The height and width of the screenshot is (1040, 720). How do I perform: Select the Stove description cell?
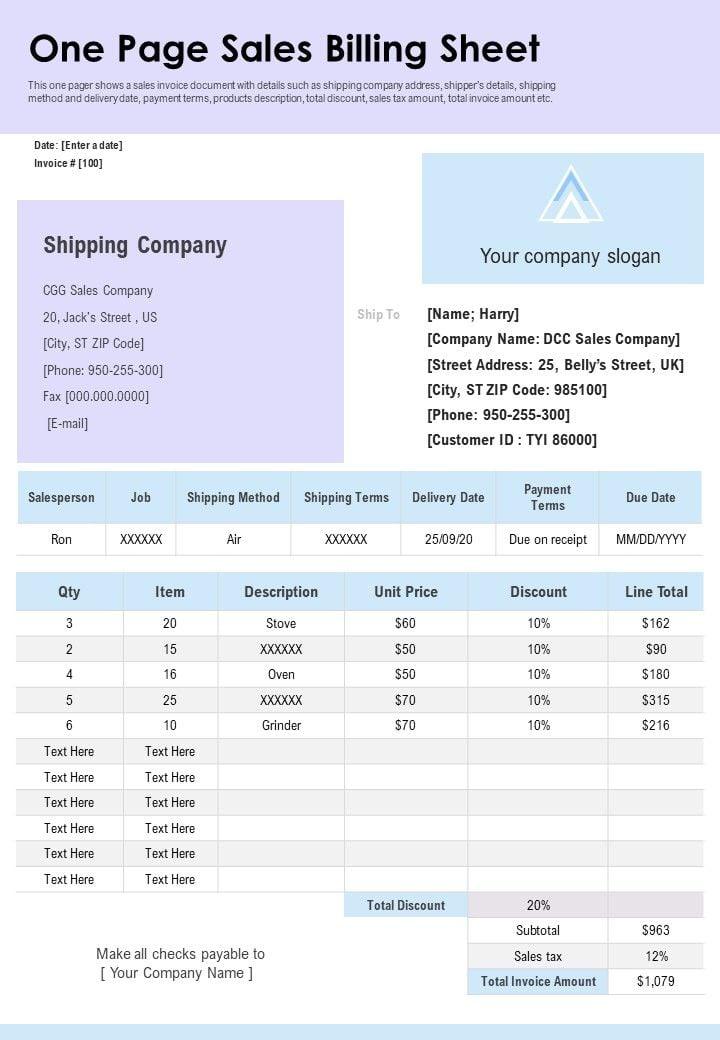281,623
